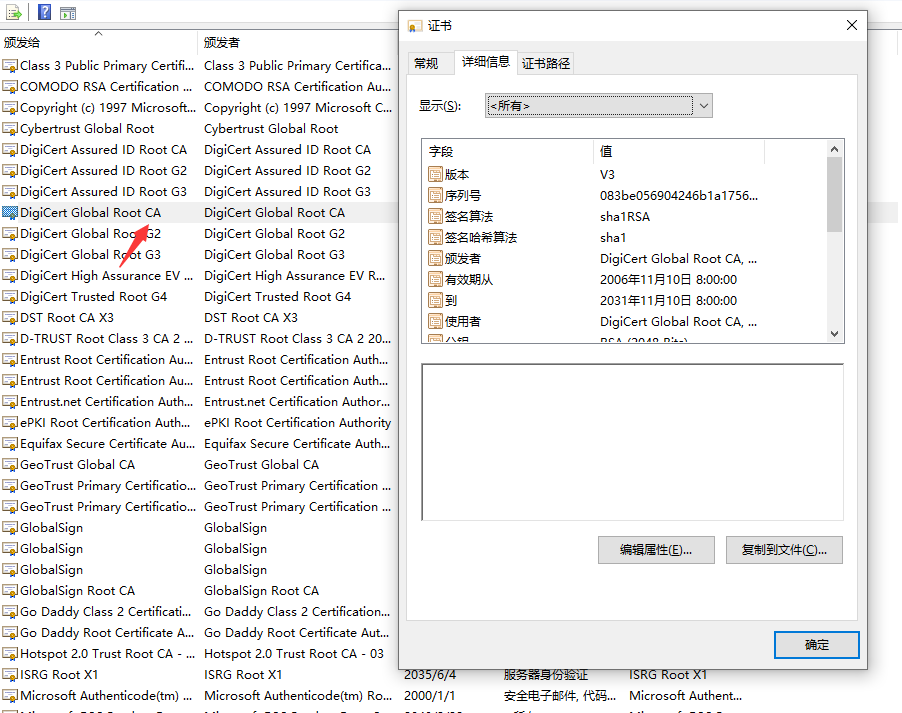Select the Microsoft Authenticode(tm) certificate icon
The height and width of the screenshot is (713, 902).
tap(10, 696)
